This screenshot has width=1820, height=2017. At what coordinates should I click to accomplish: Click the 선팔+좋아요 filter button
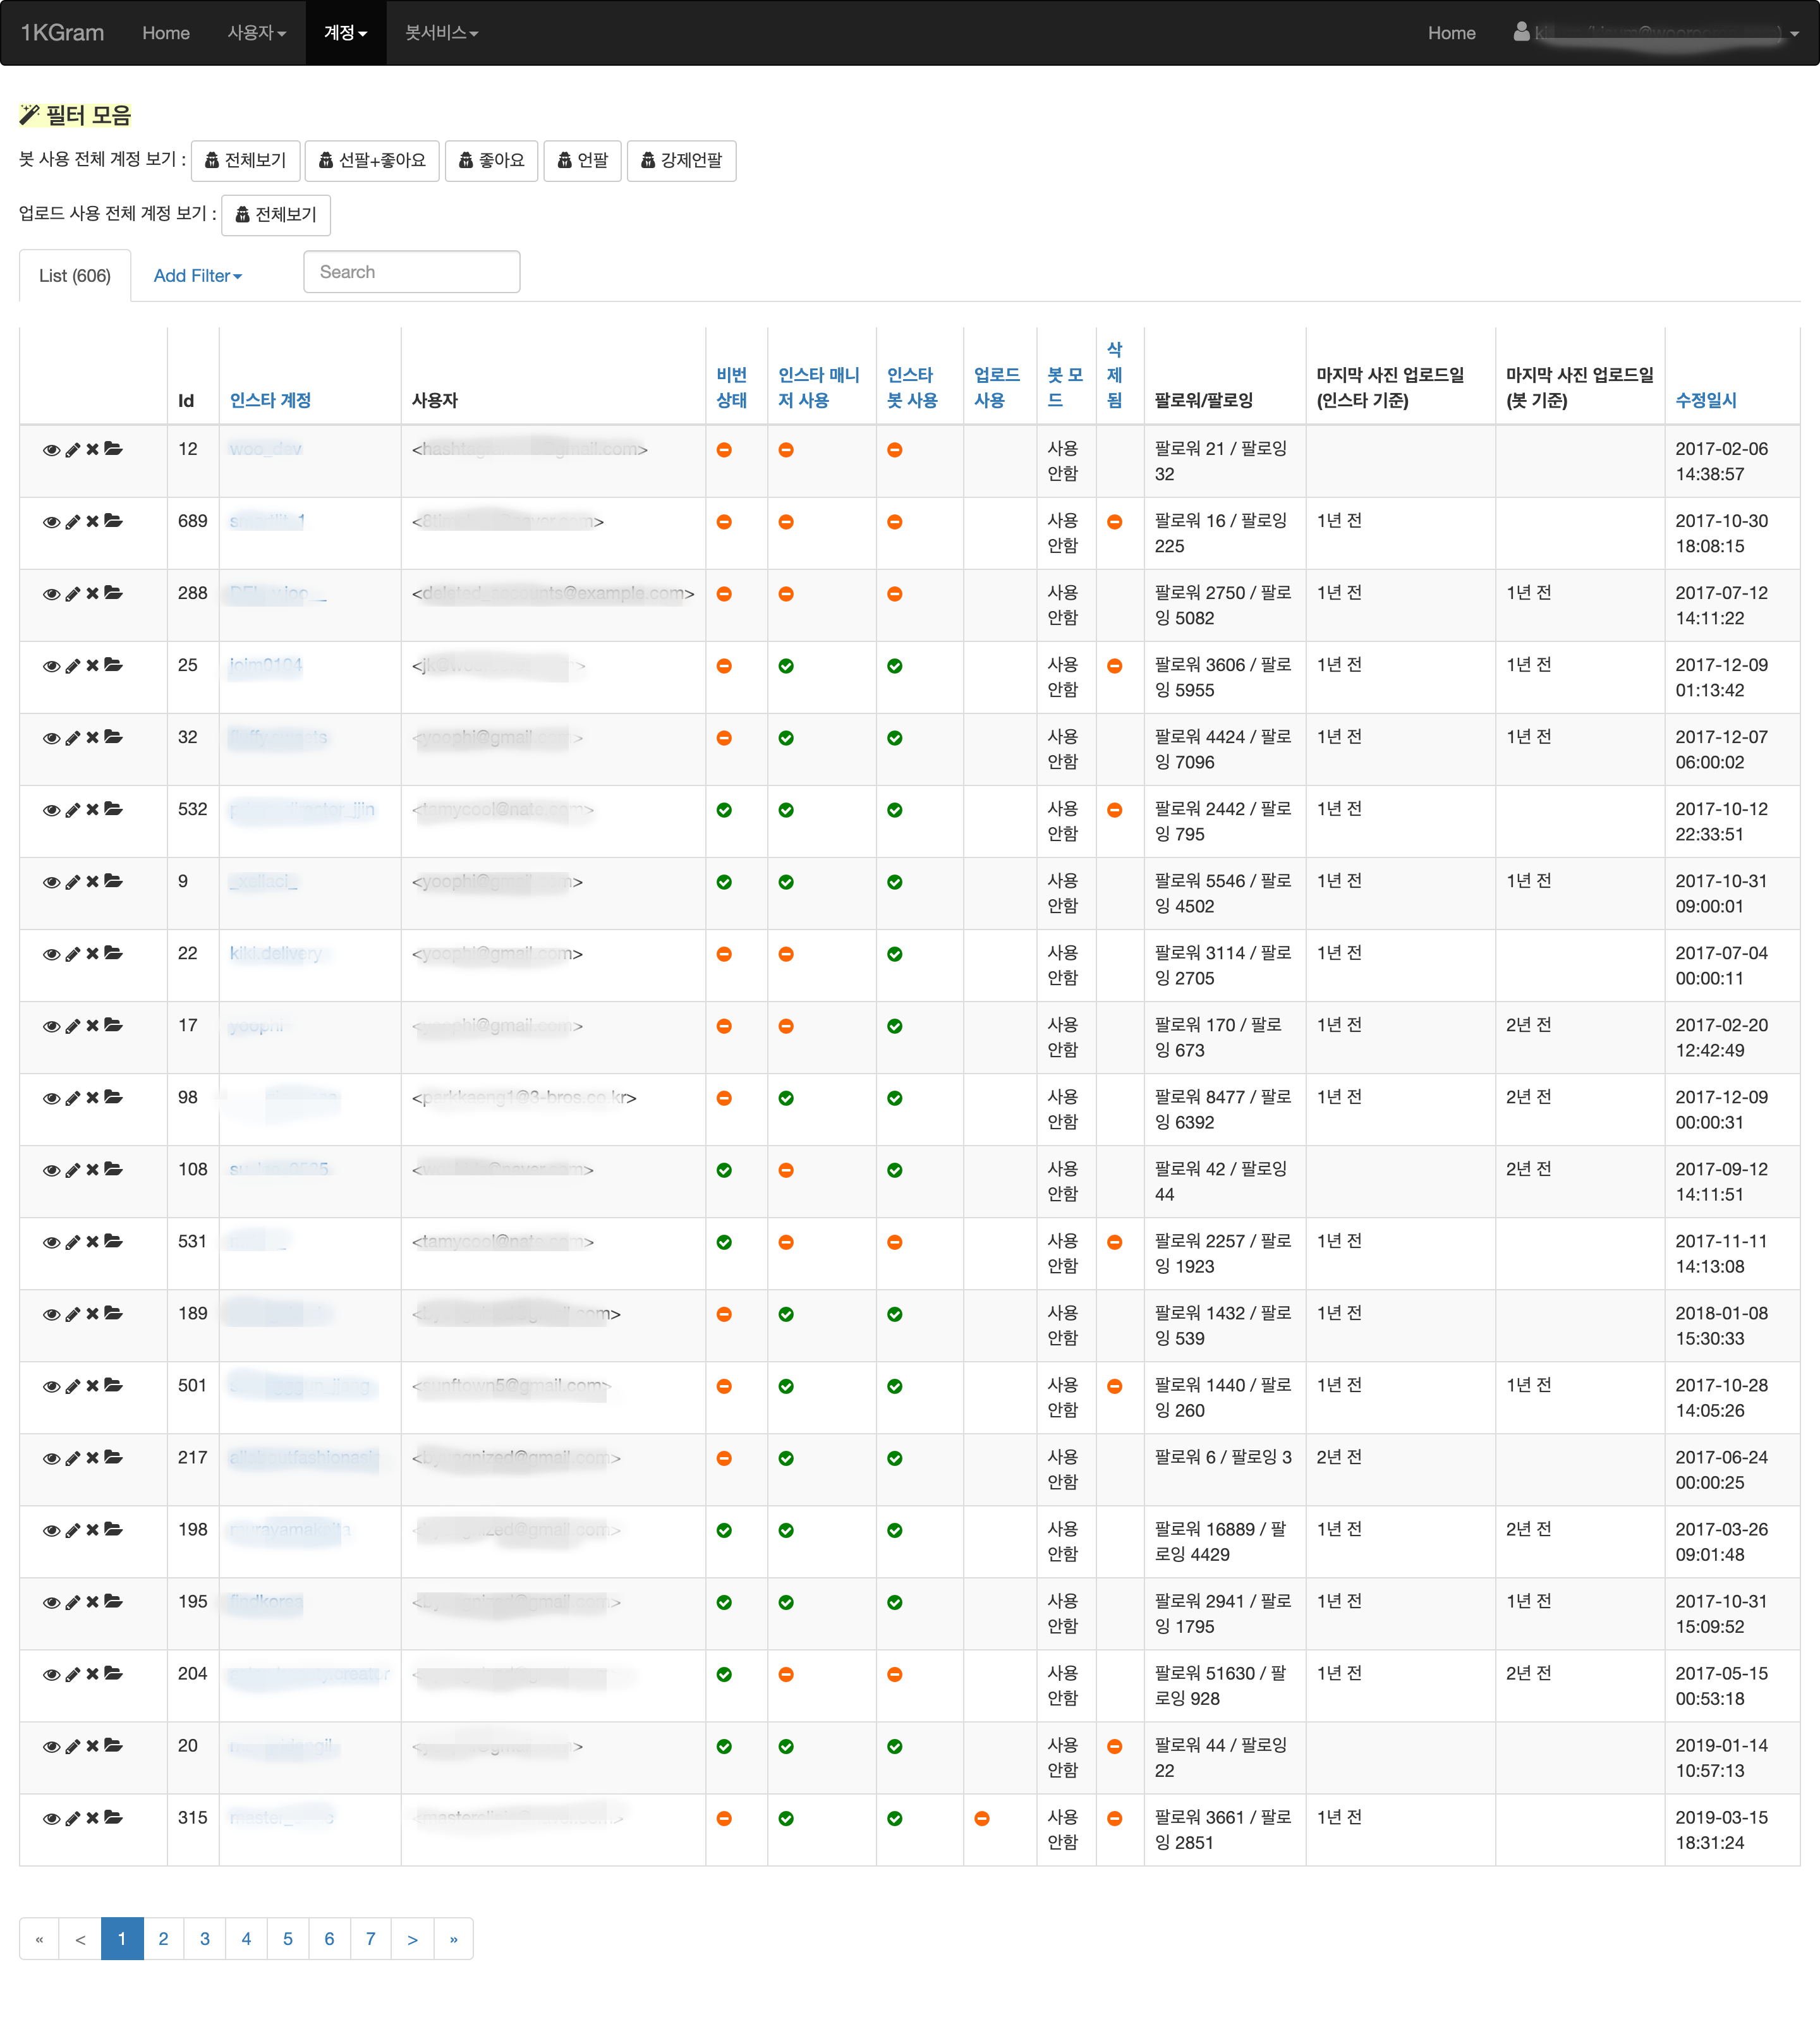tap(372, 160)
